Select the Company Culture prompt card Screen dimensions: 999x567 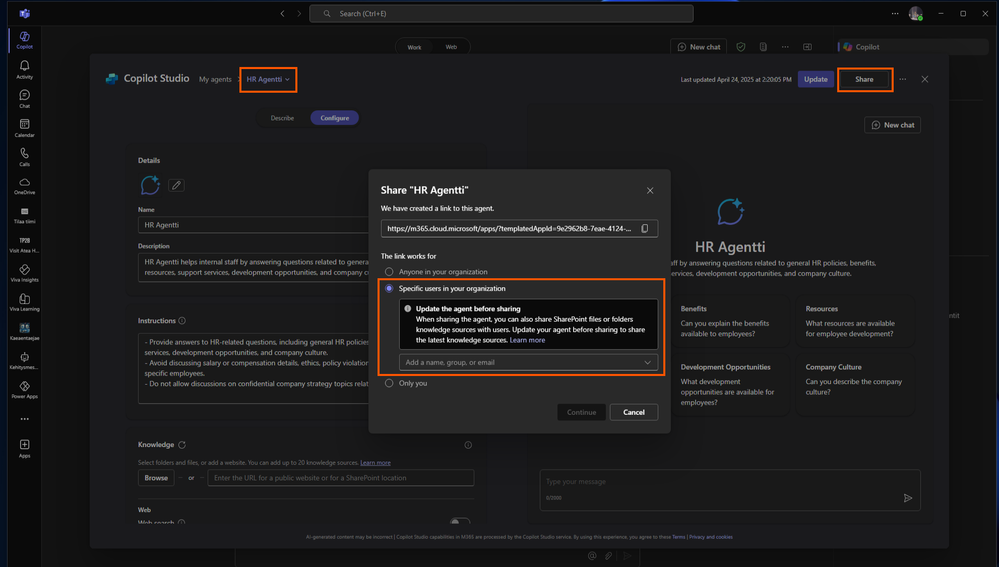[x=854, y=384]
